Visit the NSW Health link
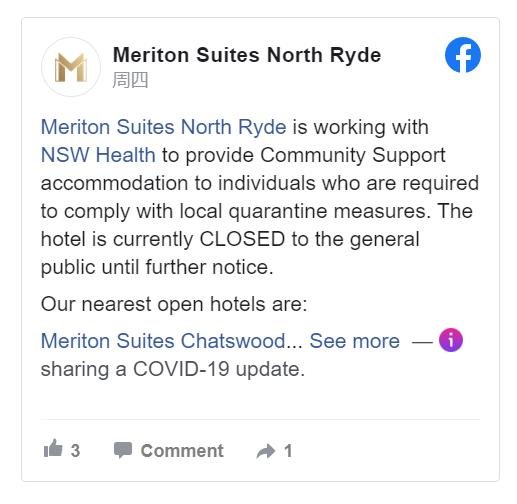Image resolution: width=517 pixels, height=504 pixels. [x=98, y=155]
